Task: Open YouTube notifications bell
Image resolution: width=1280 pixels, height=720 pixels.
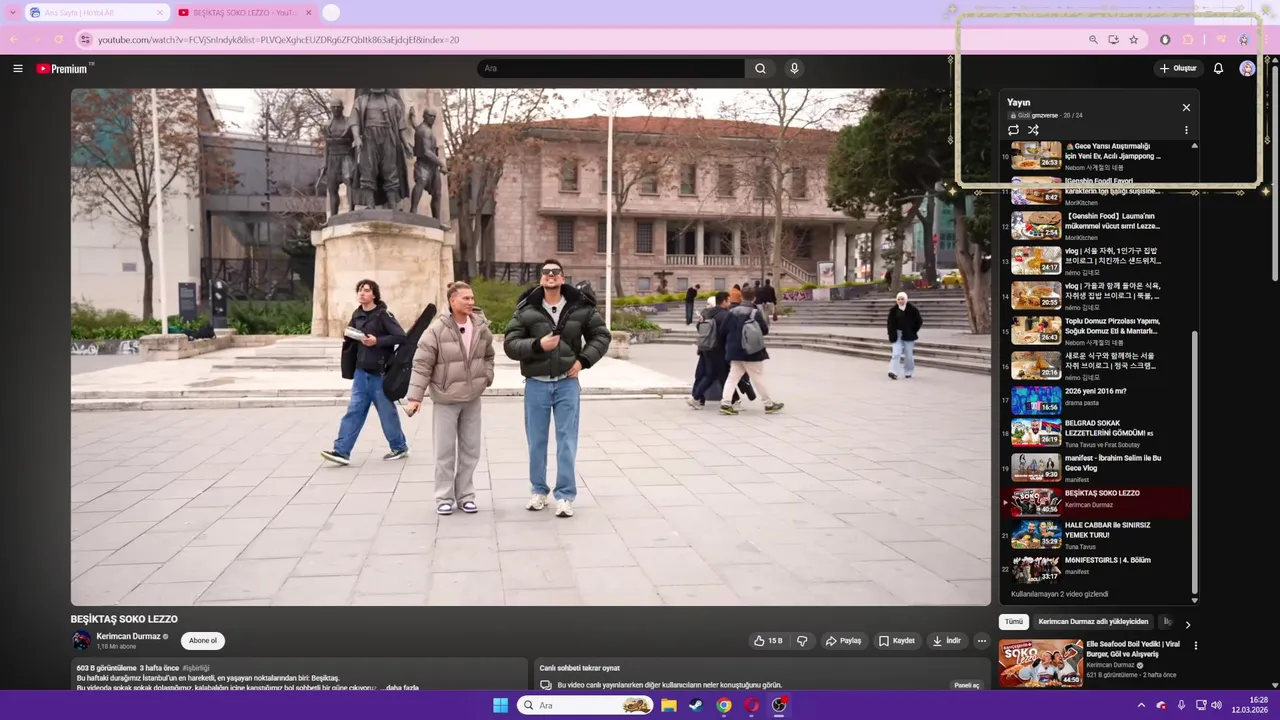Action: [x=1218, y=68]
